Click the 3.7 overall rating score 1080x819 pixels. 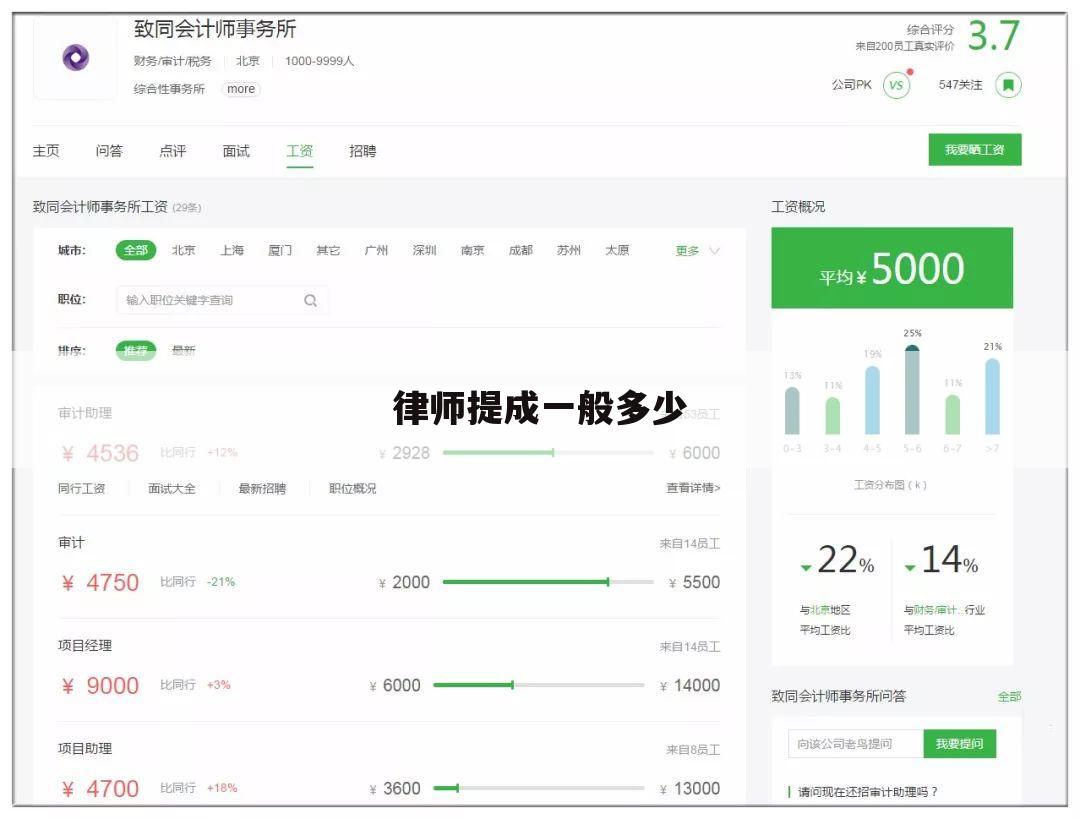pyautogui.click(x=993, y=35)
